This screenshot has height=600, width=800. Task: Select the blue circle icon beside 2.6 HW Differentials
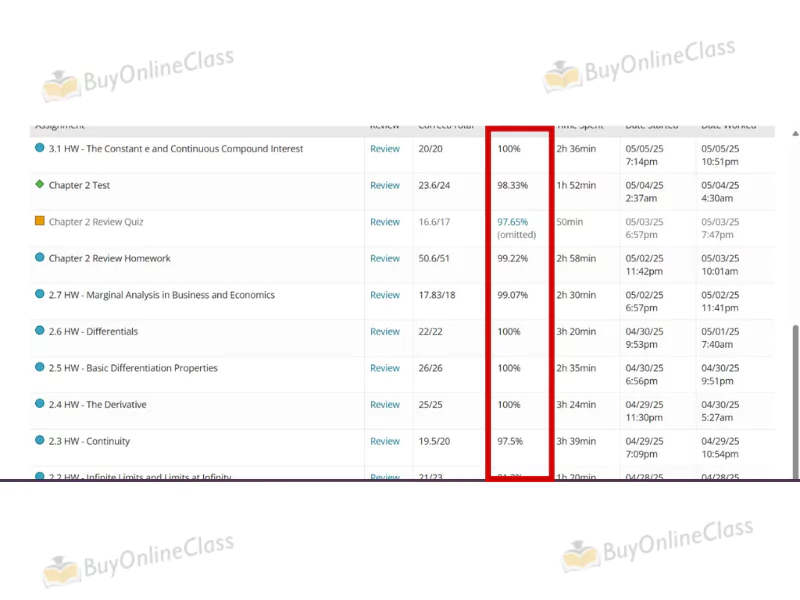(x=40, y=331)
